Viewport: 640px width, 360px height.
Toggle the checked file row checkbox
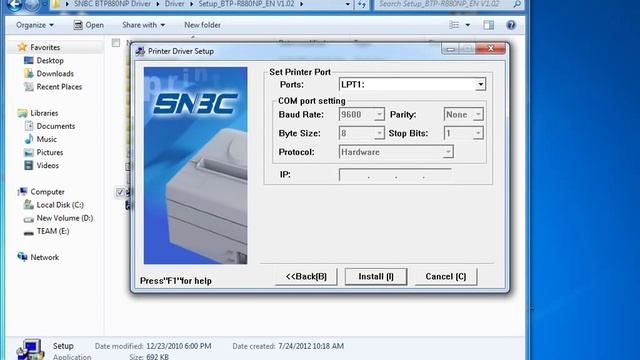pos(120,192)
